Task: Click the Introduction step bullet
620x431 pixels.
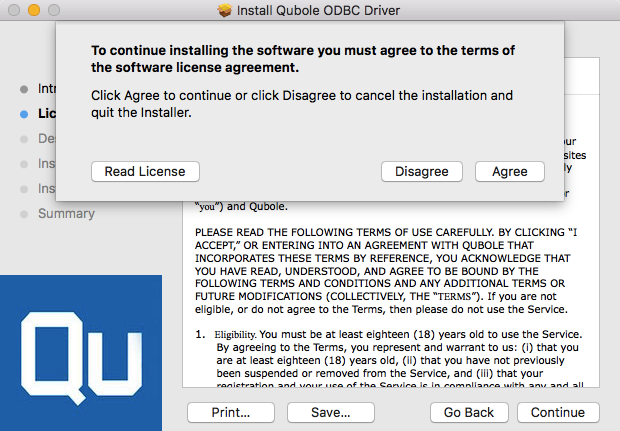Action: [24, 89]
